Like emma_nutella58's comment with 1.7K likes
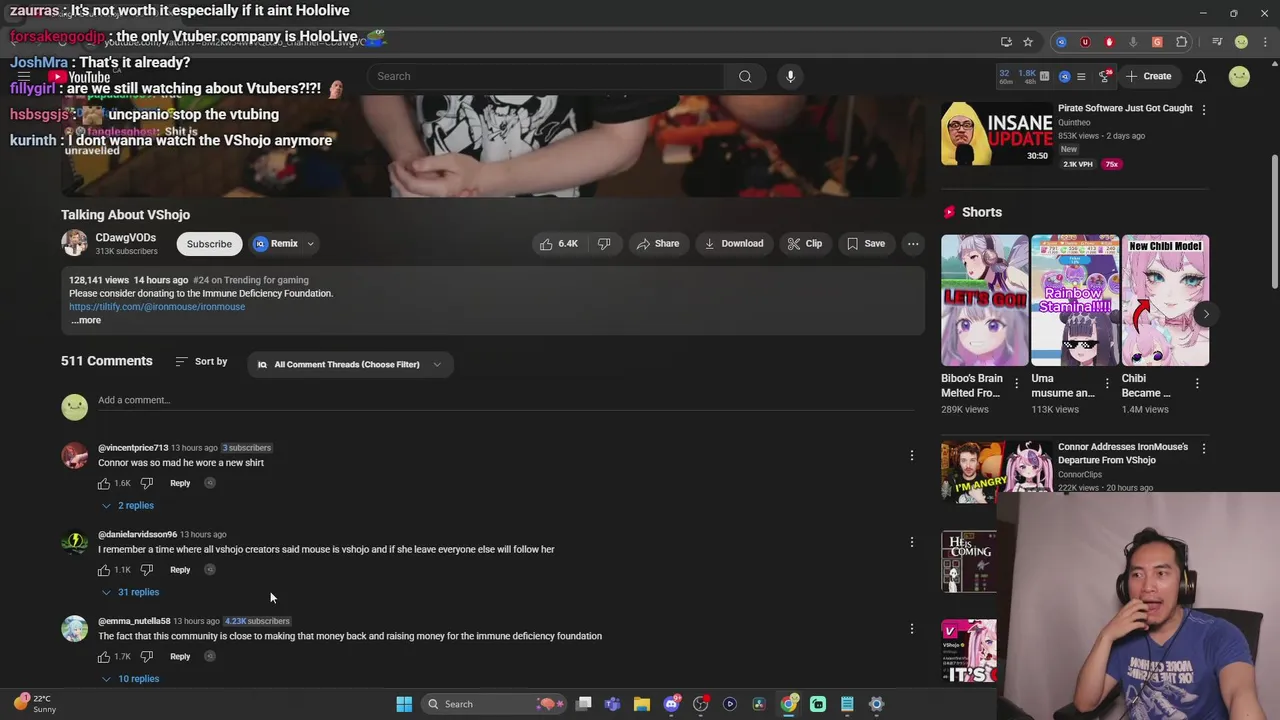The image size is (1280, 720). coord(104,657)
